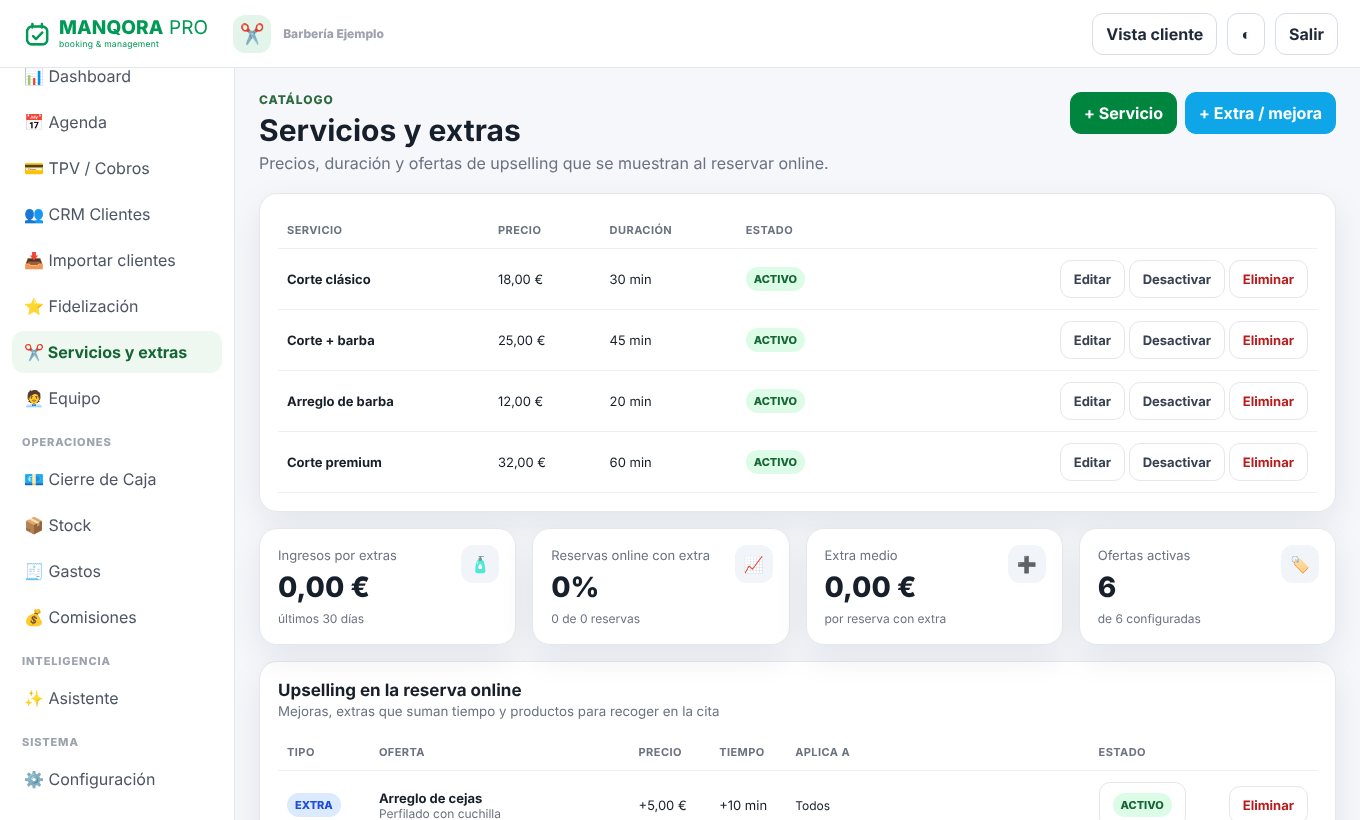Click the chart icon in Reservas online con extra
The height and width of the screenshot is (820, 1360).
754,565
